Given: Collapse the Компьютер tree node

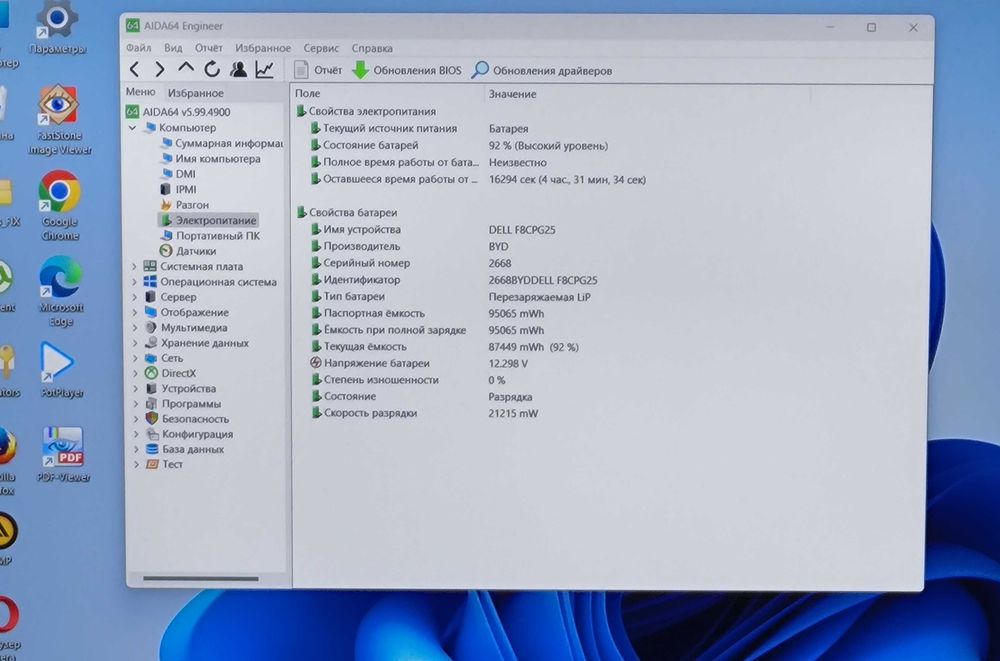Looking at the screenshot, I should [132, 128].
